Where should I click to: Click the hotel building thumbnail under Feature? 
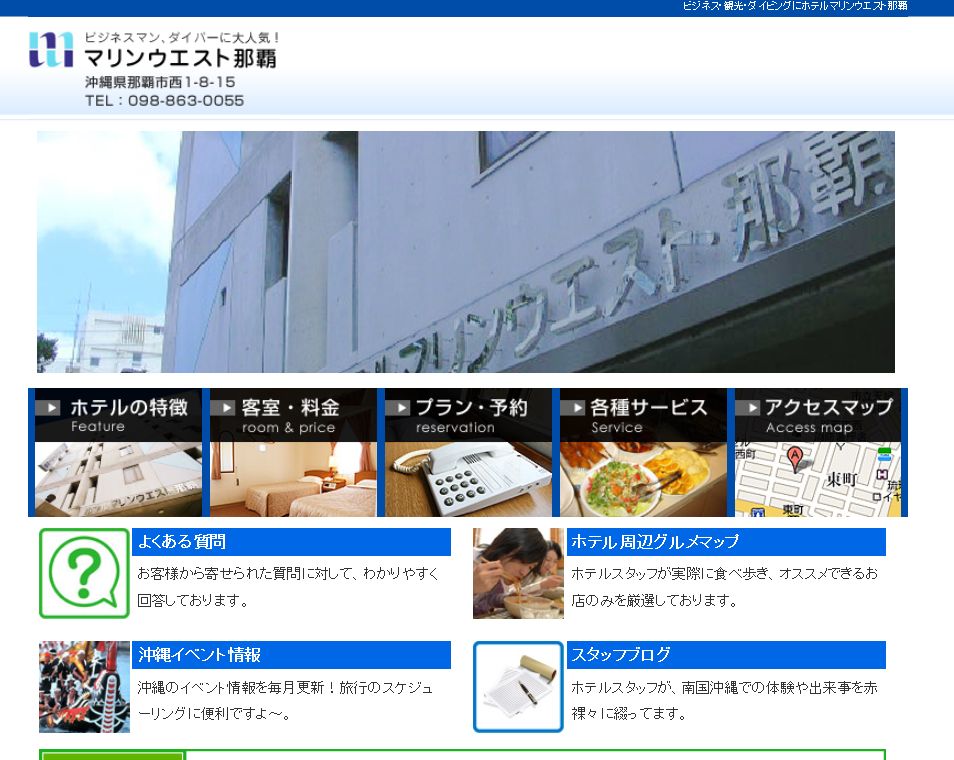[x=118, y=479]
